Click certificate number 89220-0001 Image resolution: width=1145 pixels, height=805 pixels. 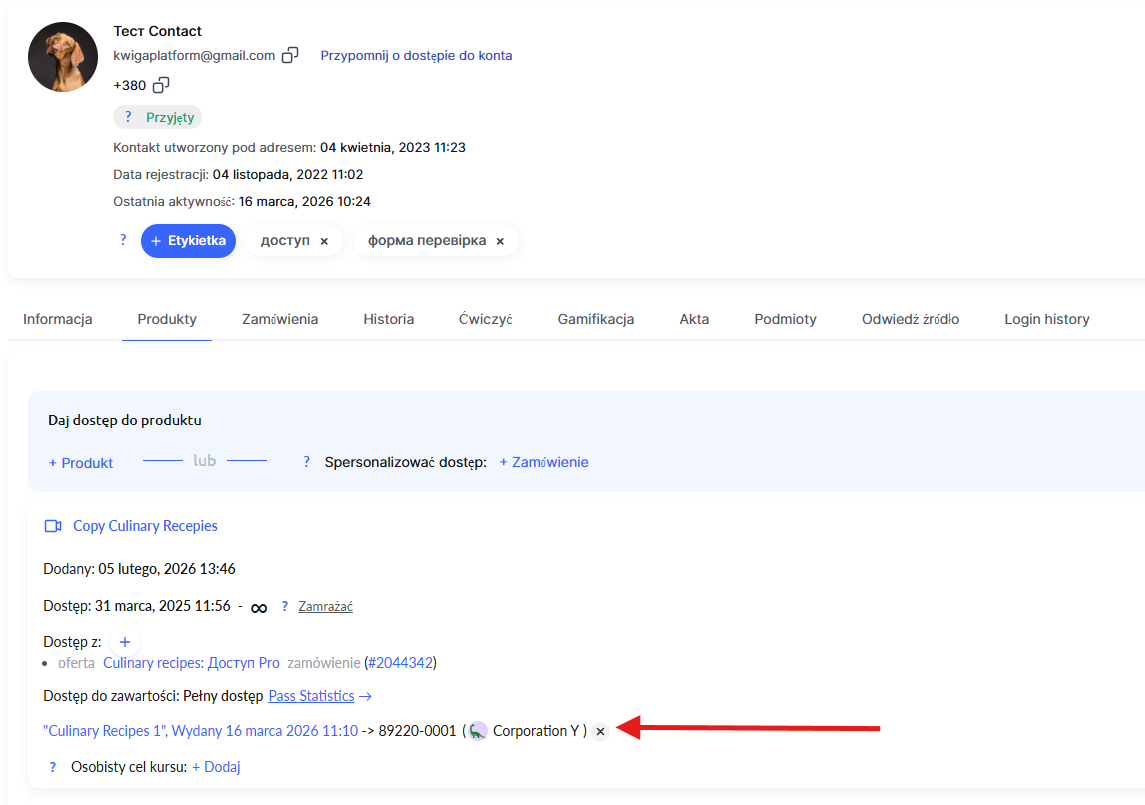(417, 731)
